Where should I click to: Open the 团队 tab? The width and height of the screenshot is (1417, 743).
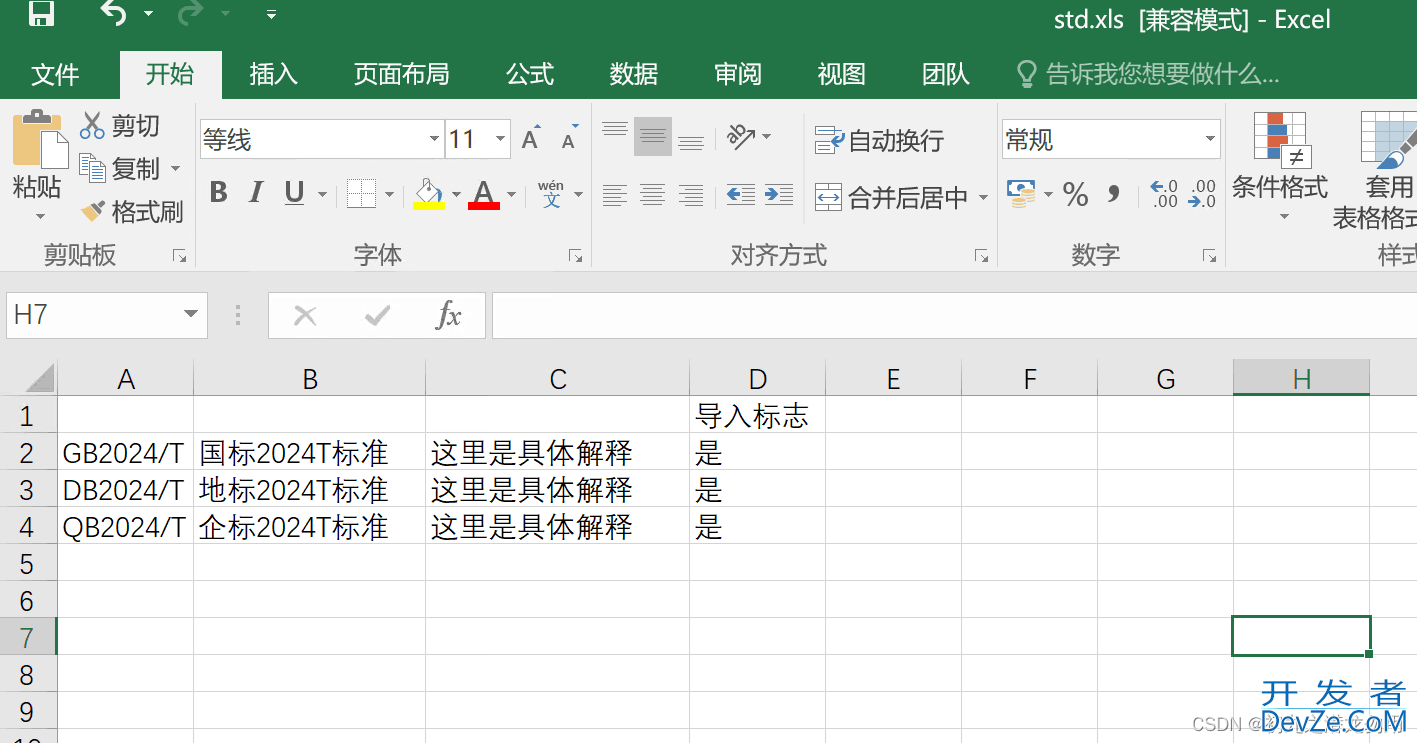(x=945, y=74)
